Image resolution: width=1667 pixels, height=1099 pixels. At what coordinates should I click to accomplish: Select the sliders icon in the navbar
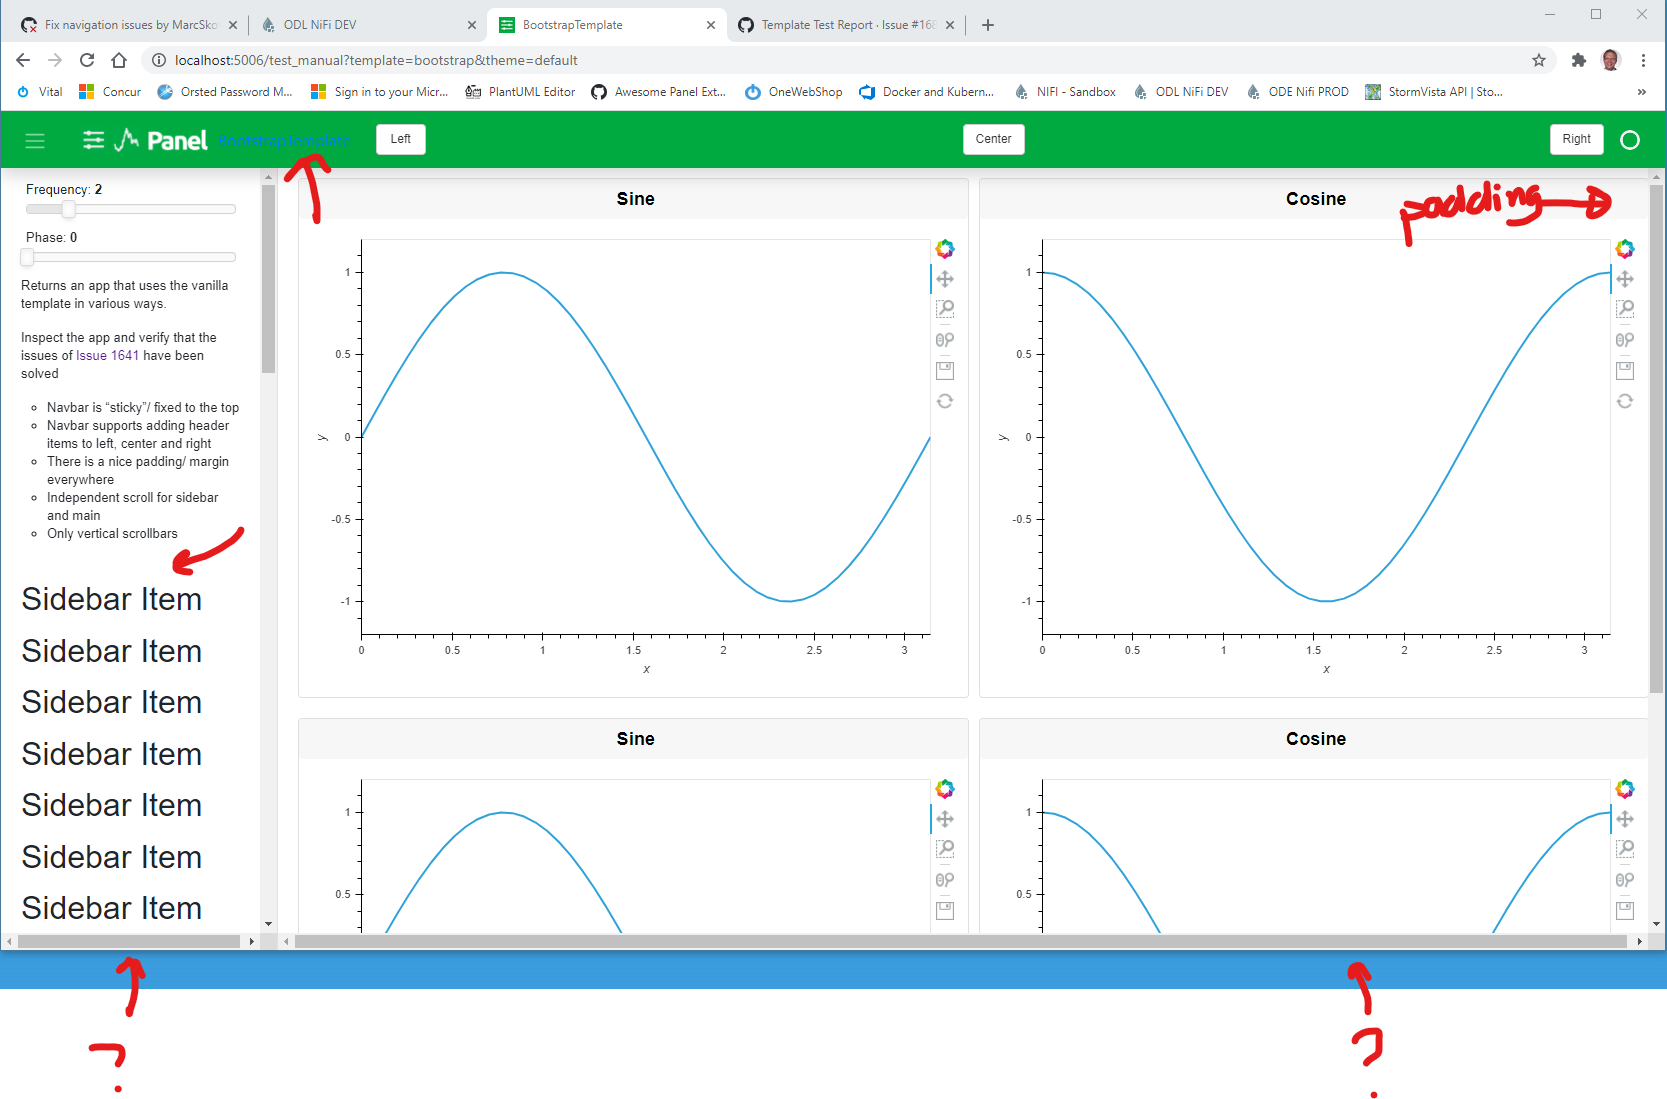(92, 140)
